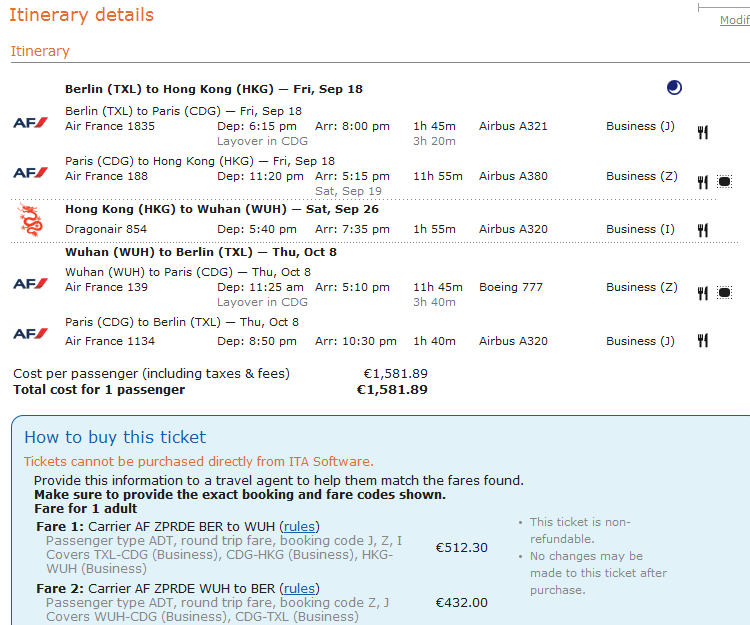750x625 pixels.
Task: Click the Air France logo beside flight 139
Action: pyautogui.click(x=30, y=284)
